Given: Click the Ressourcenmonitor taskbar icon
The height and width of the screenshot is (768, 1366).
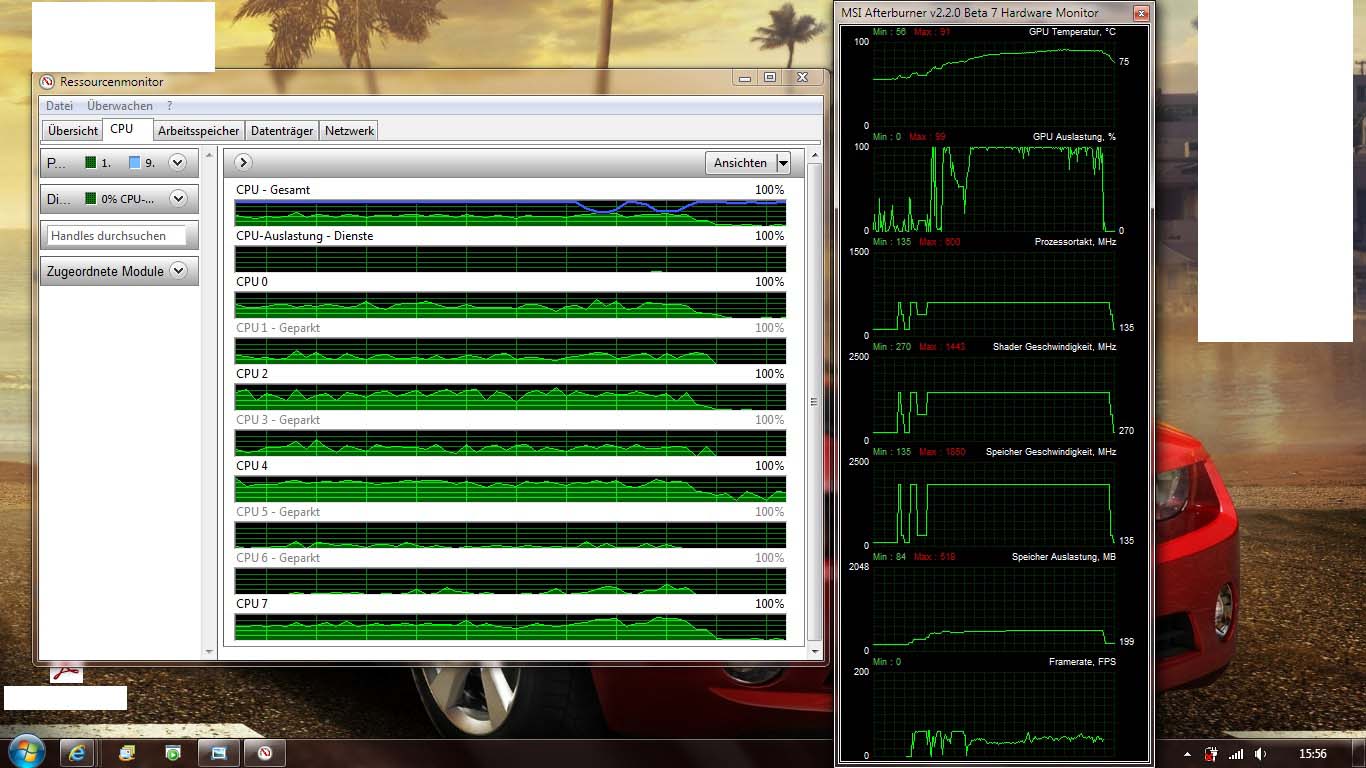Looking at the screenshot, I should click(265, 752).
